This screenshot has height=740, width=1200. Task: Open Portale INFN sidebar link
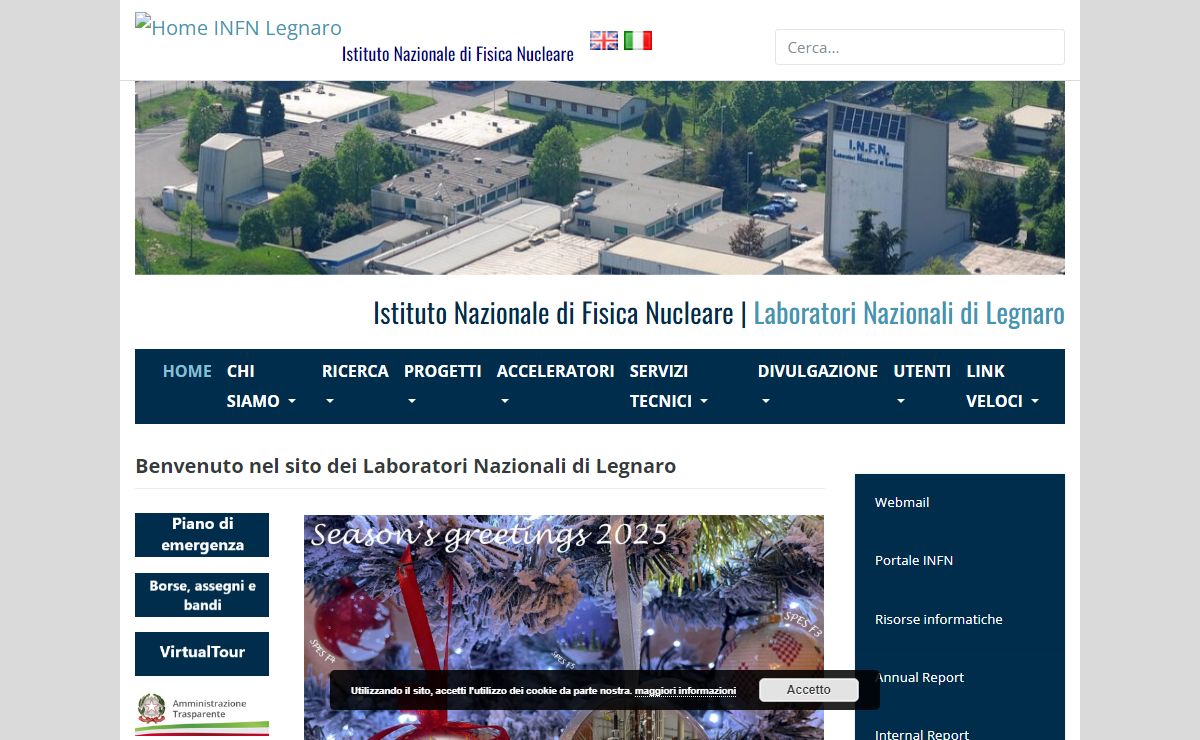click(x=914, y=560)
